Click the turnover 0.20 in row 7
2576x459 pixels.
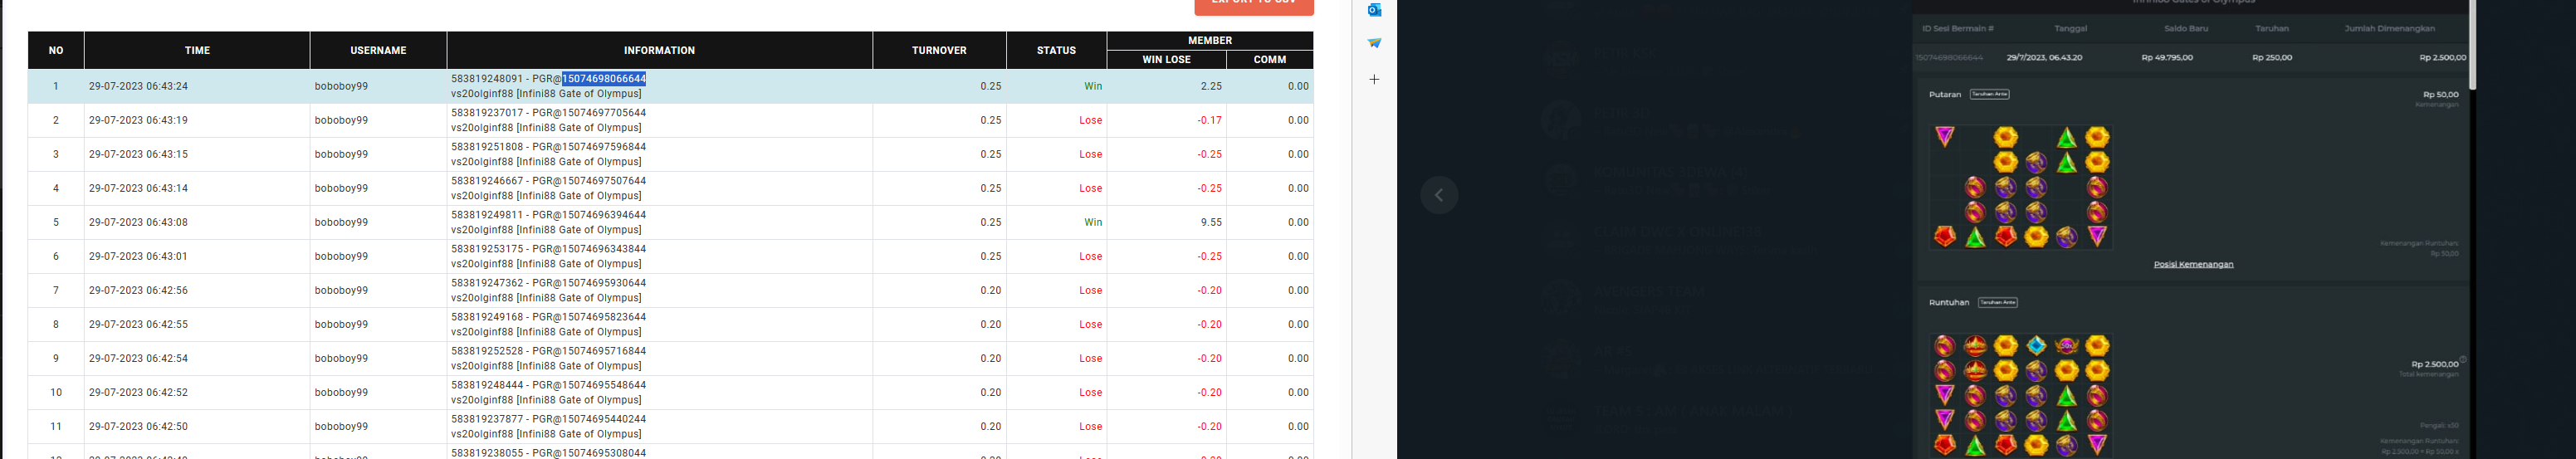(991, 290)
